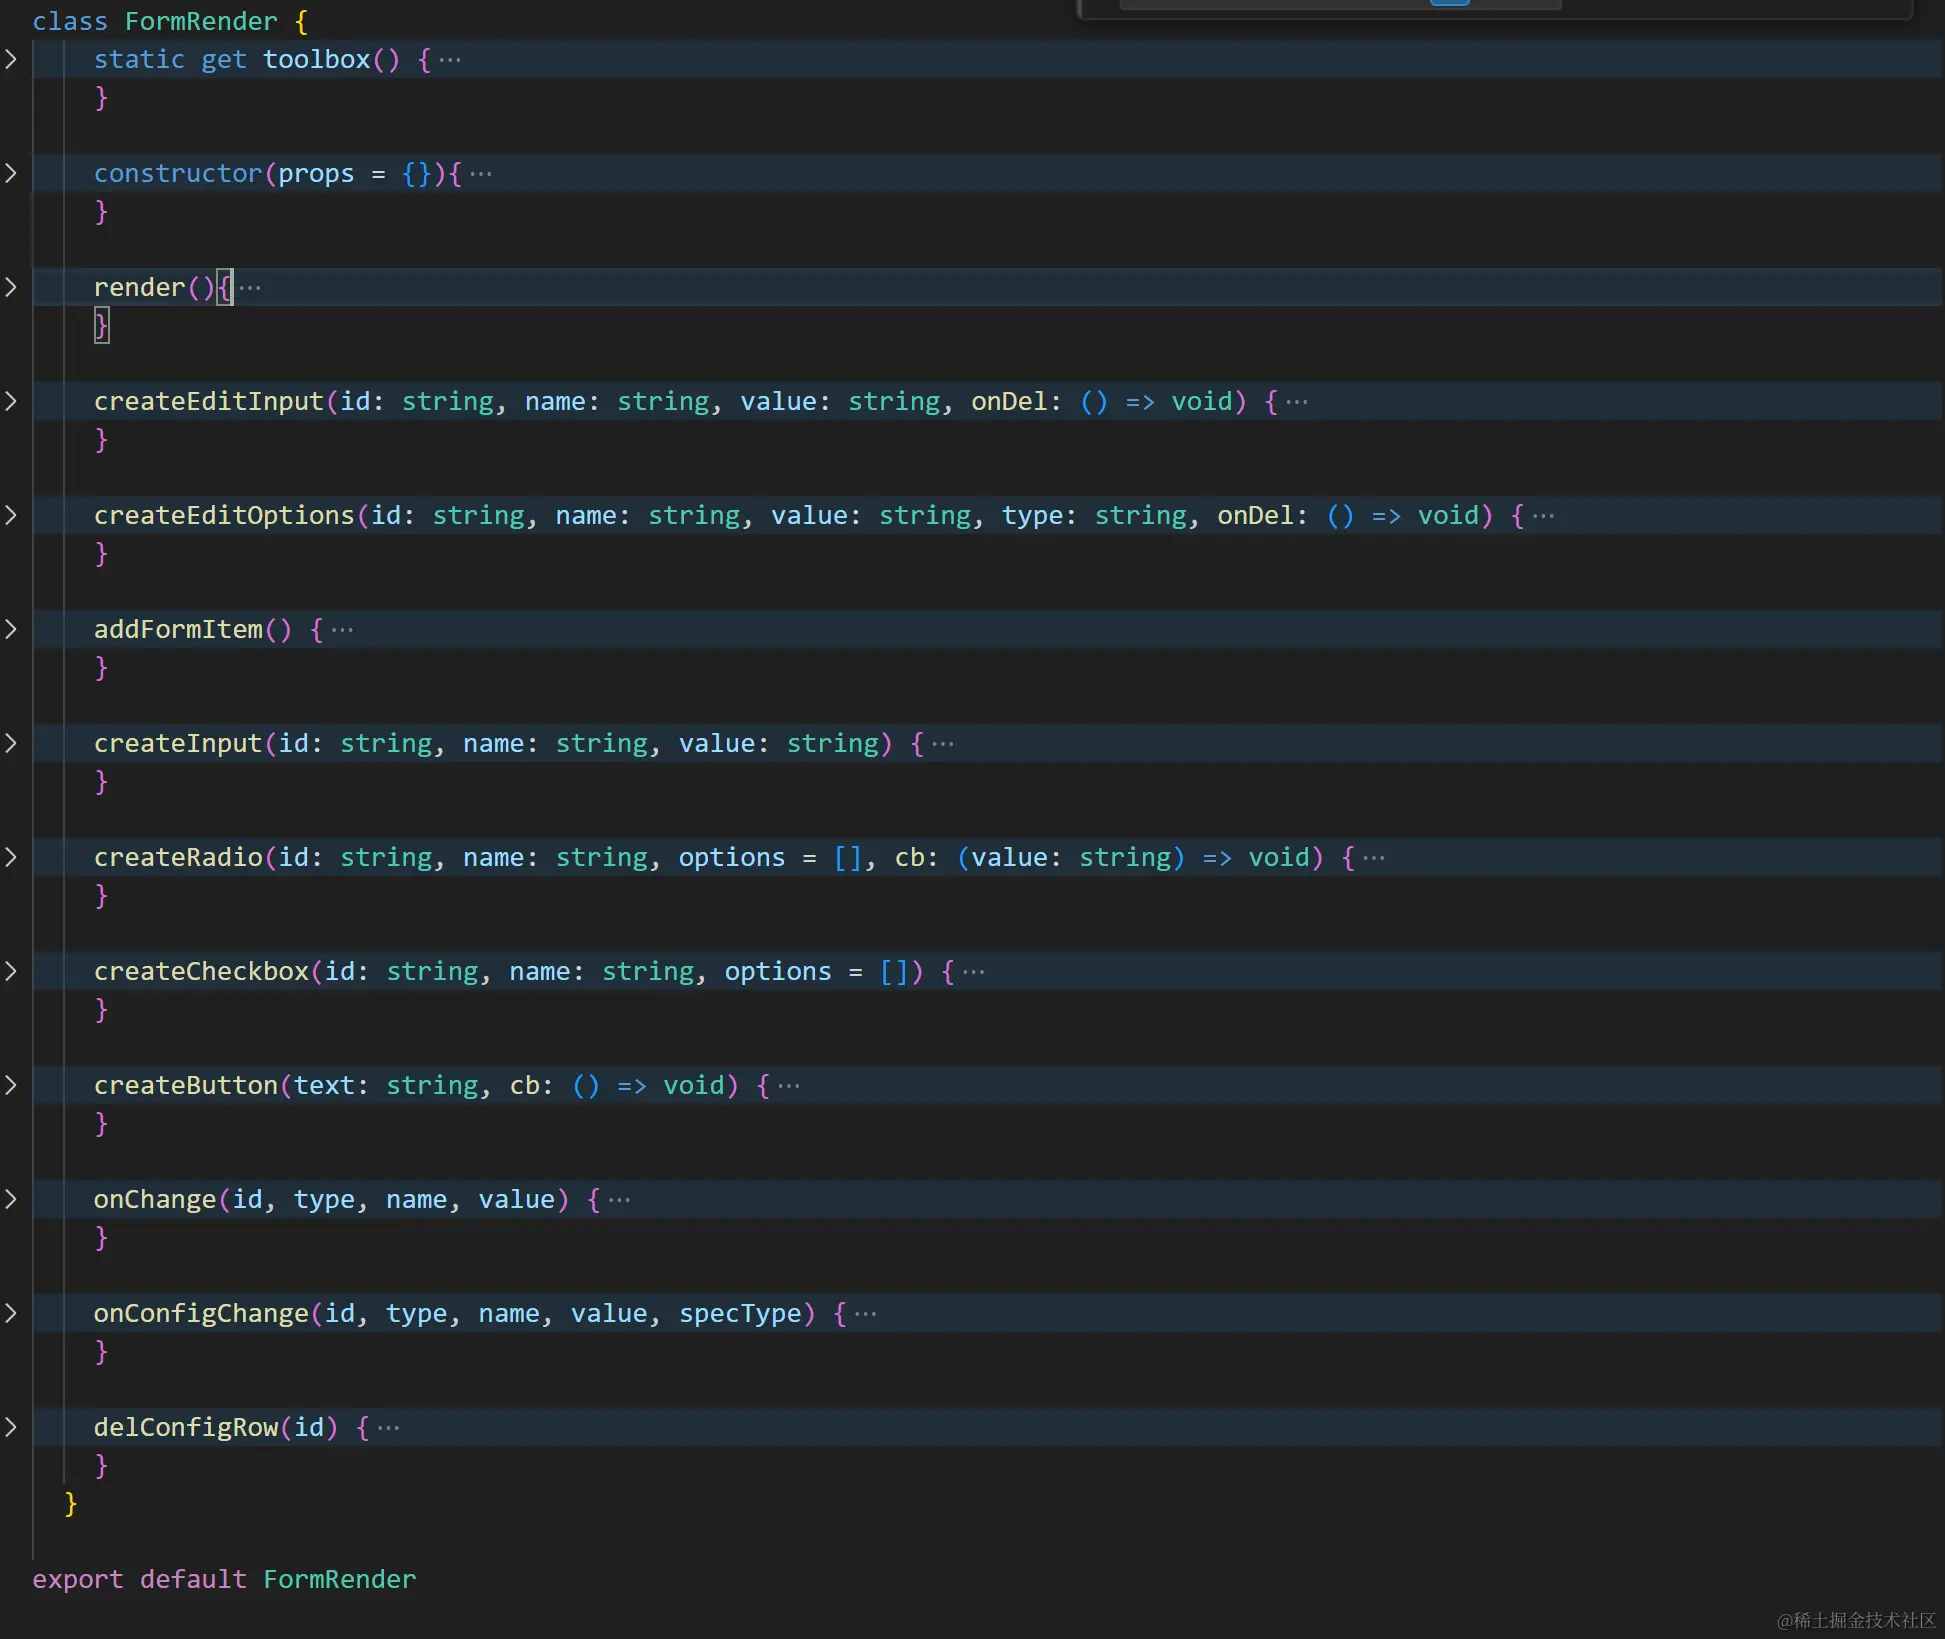Expand the folded toolbox getter
The height and width of the screenshot is (1639, 1945).
pyautogui.click(x=11, y=59)
